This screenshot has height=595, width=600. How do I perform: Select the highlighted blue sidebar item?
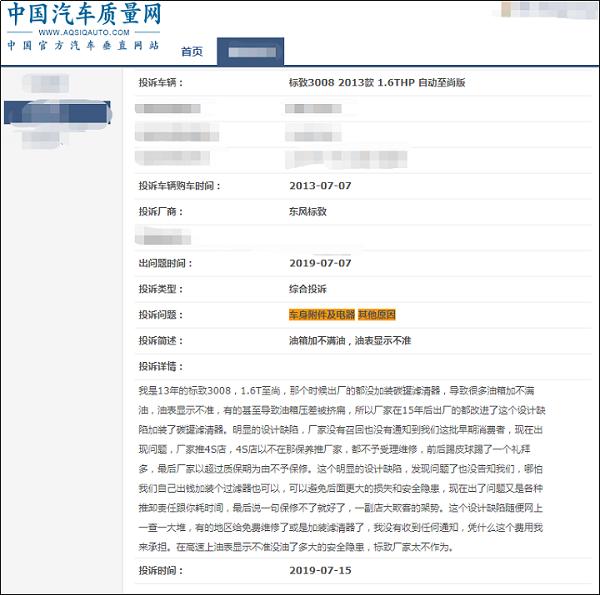pyautogui.click(x=57, y=112)
